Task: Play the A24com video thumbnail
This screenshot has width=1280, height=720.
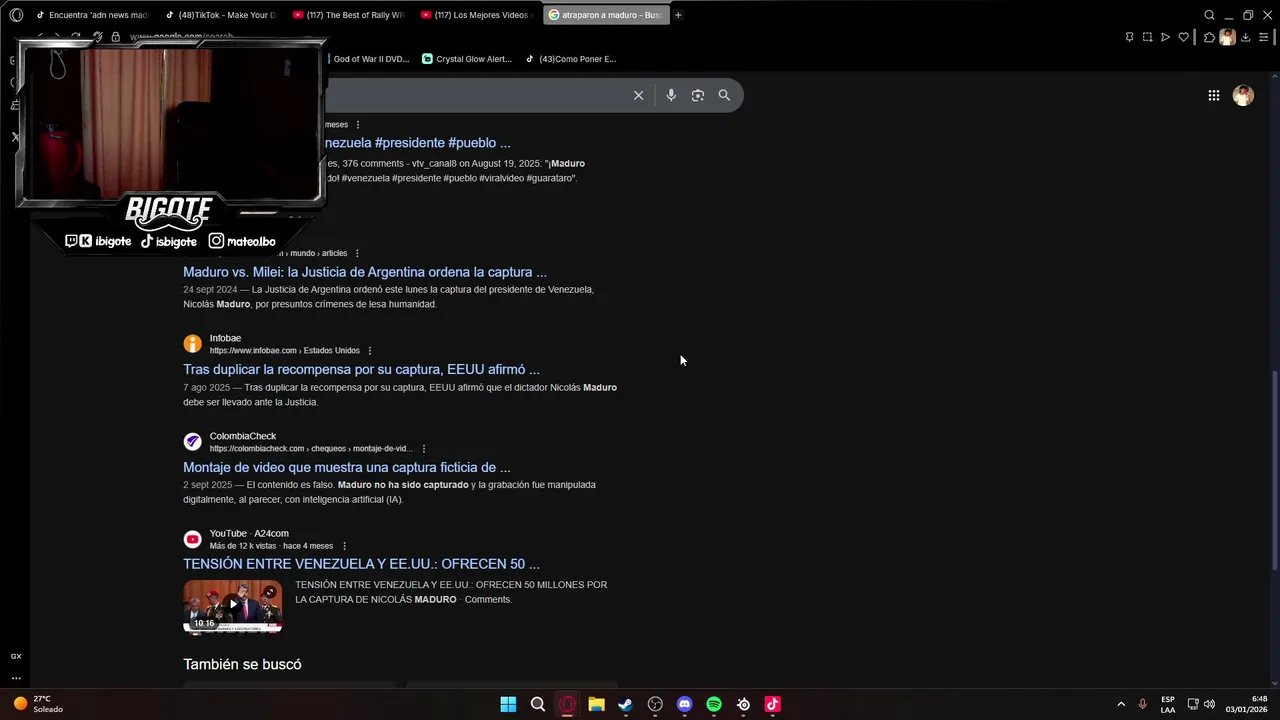Action: pos(232,606)
